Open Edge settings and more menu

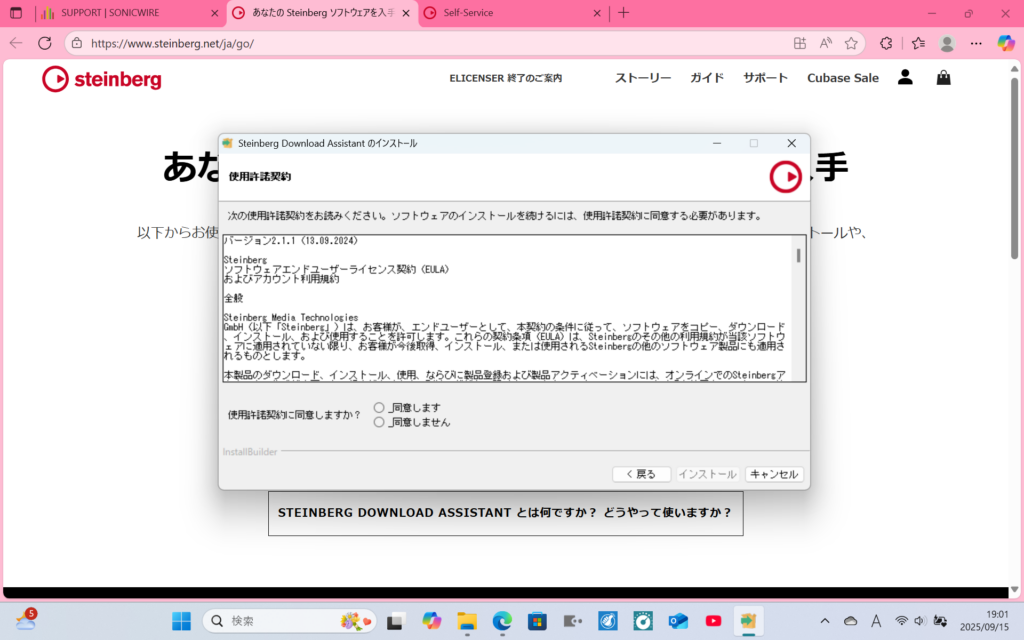pyautogui.click(x=976, y=43)
